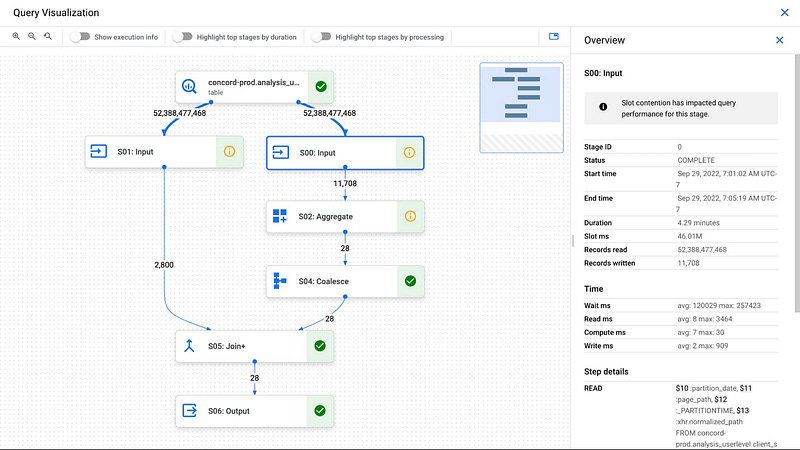Click the S04 Coalesce tree icon
This screenshot has width=800, height=450.
[280, 281]
